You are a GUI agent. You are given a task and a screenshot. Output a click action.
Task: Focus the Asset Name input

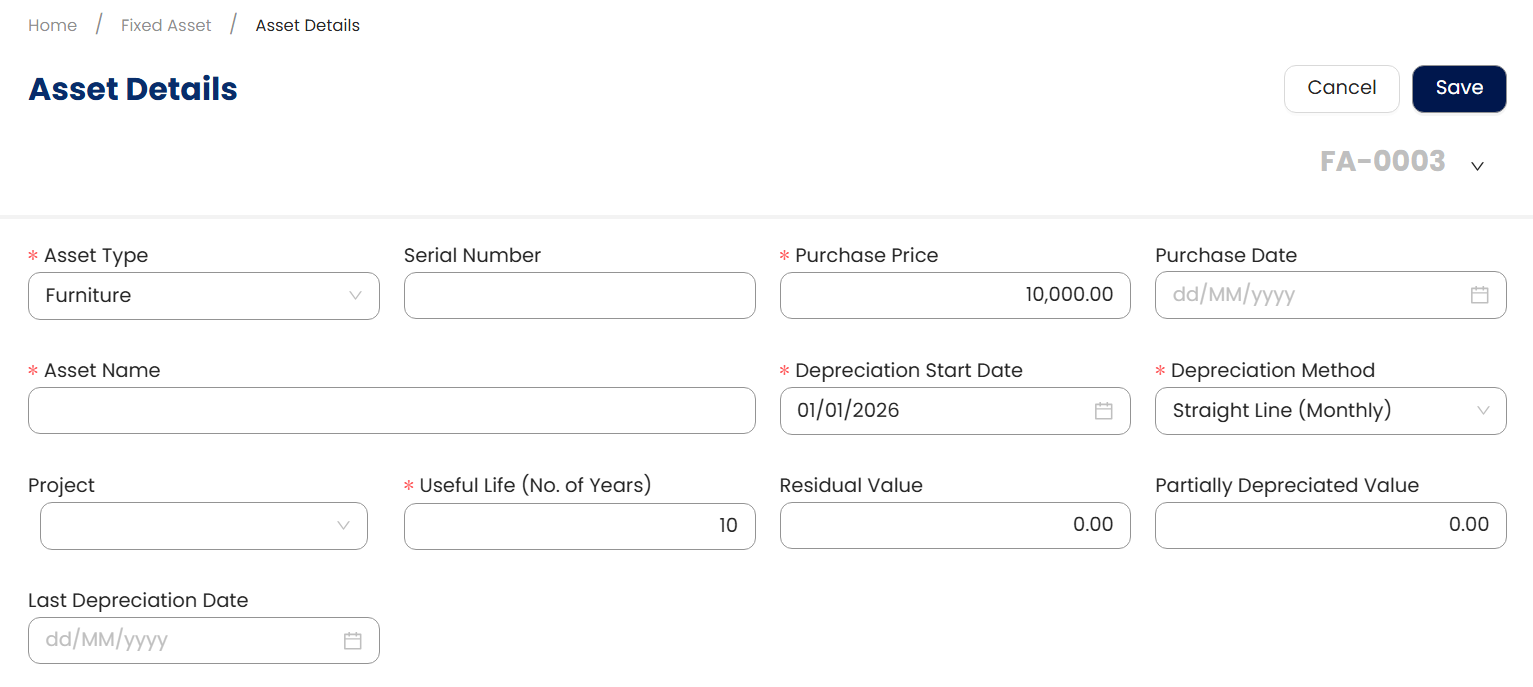click(391, 411)
